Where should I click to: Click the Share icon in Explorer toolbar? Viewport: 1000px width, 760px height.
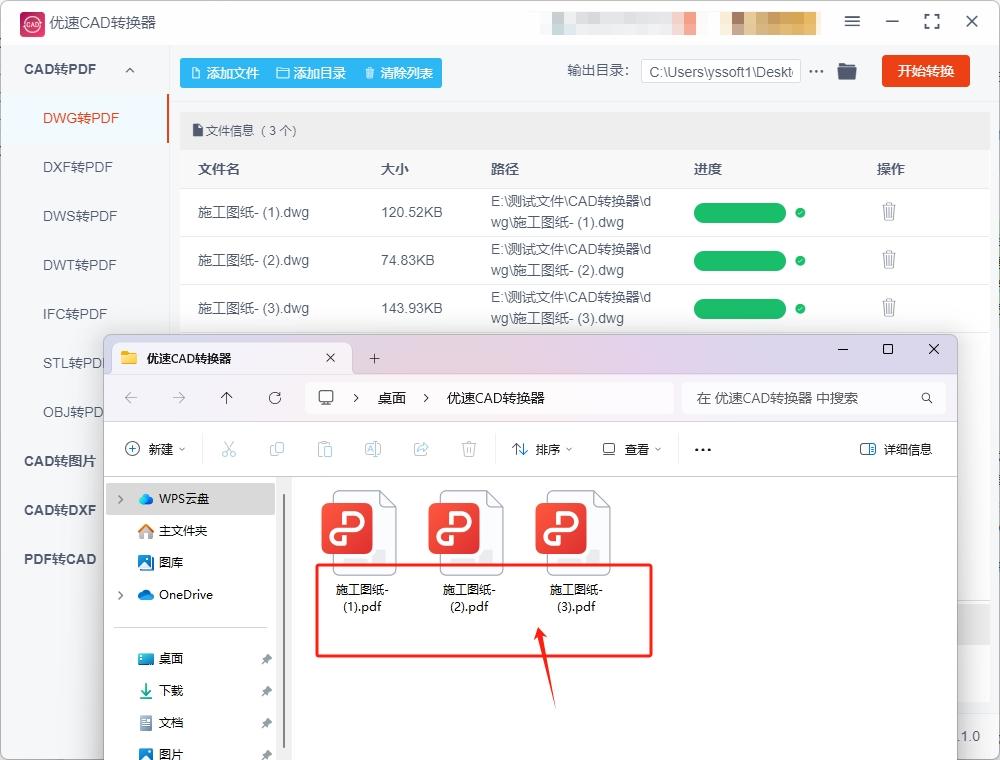(x=420, y=449)
